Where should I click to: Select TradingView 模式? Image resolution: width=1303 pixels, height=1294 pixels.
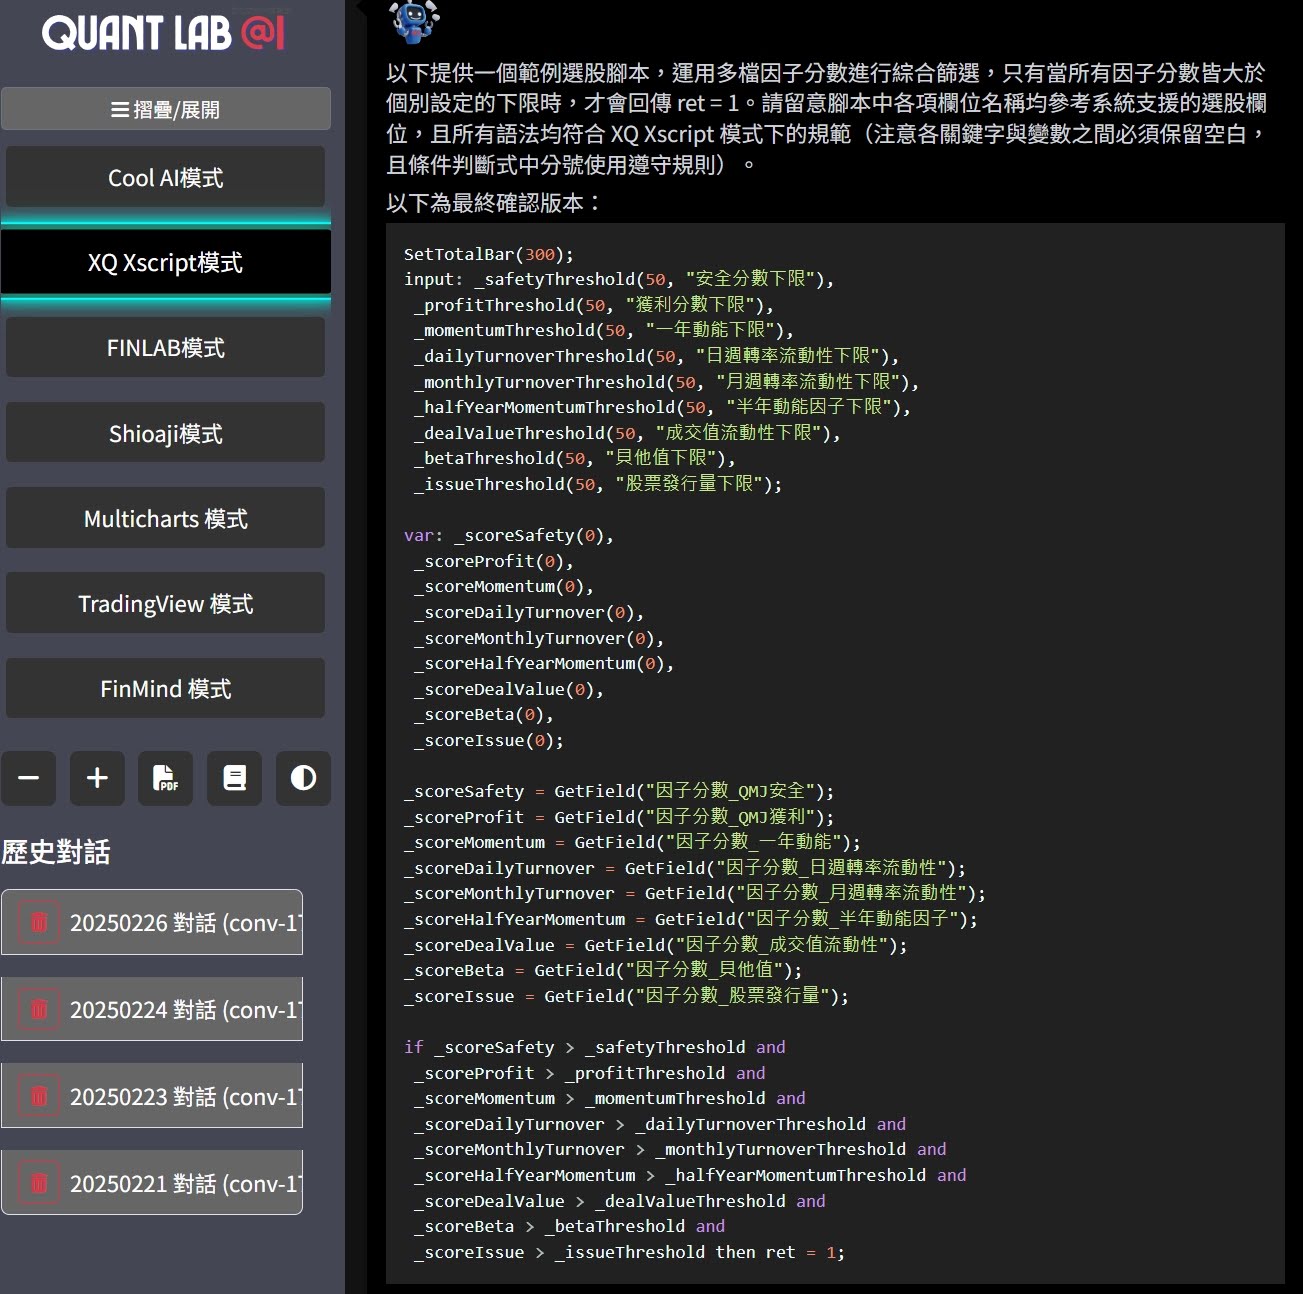(x=166, y=603)
